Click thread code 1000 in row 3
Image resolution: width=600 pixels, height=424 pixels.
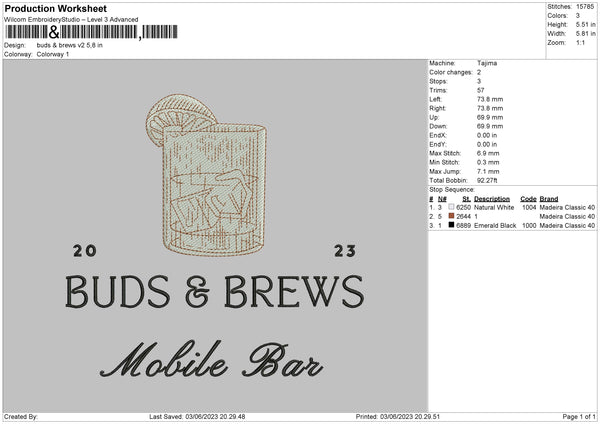pyautogui.click(x=529, y=226)
